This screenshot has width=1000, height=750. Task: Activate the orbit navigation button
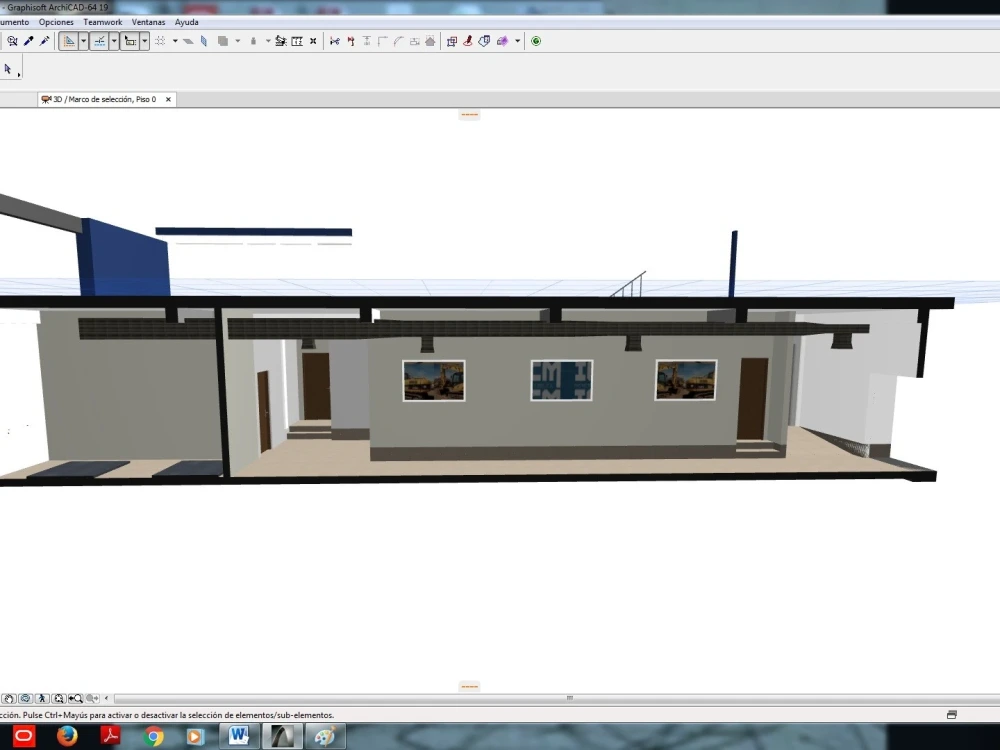pyautogui.click(x=26, y=698)
